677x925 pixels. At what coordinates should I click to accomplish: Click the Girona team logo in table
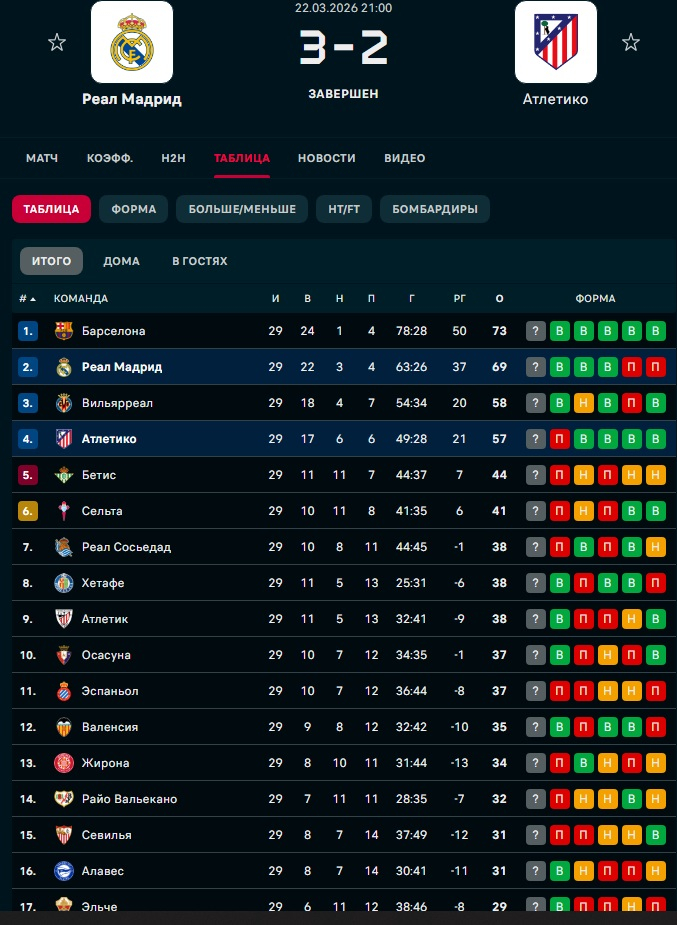(x=64, y=763)
